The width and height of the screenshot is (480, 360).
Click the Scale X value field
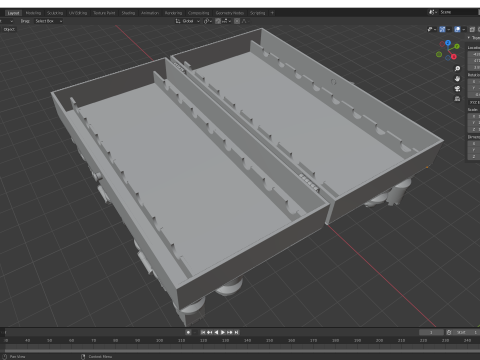(474, 116)
